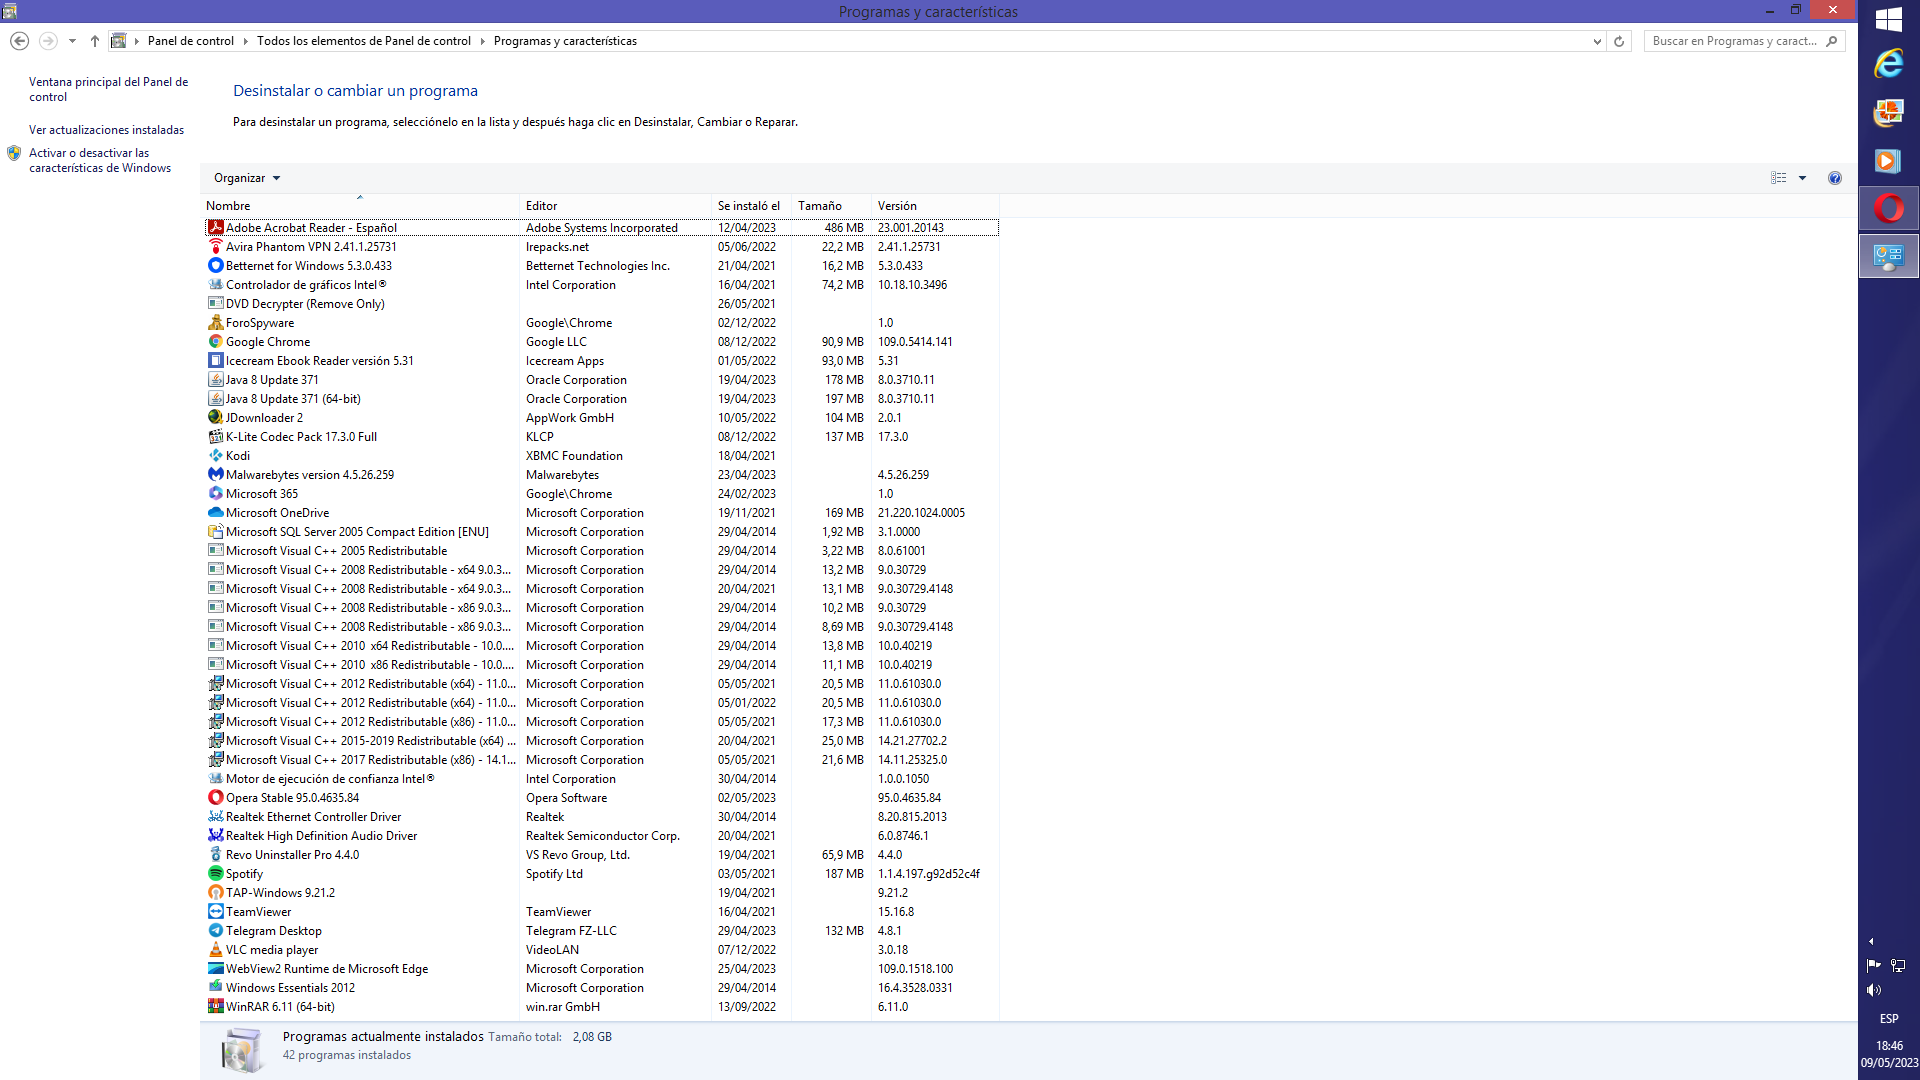Click Programas y características breadcrumb
Image resolution: width=1920 pixels, height=1080 pixels.
click(x=565, y=41)
